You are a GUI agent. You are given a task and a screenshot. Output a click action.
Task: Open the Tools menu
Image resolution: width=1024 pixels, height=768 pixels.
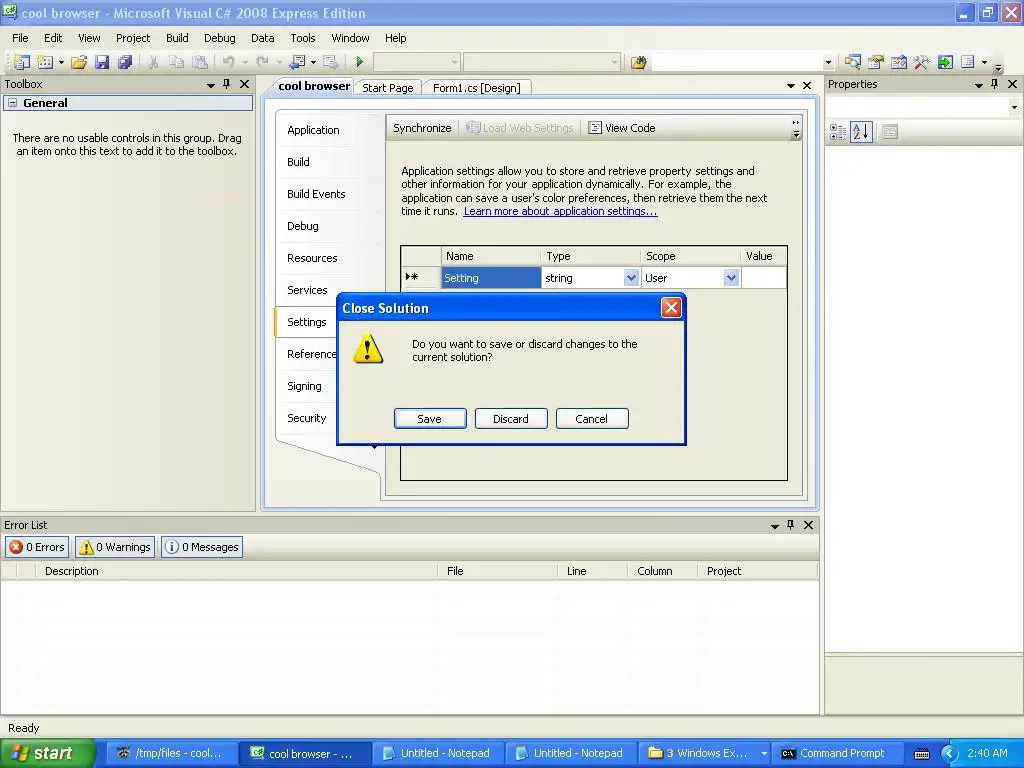pyautogui.click(x=302, y=38)
